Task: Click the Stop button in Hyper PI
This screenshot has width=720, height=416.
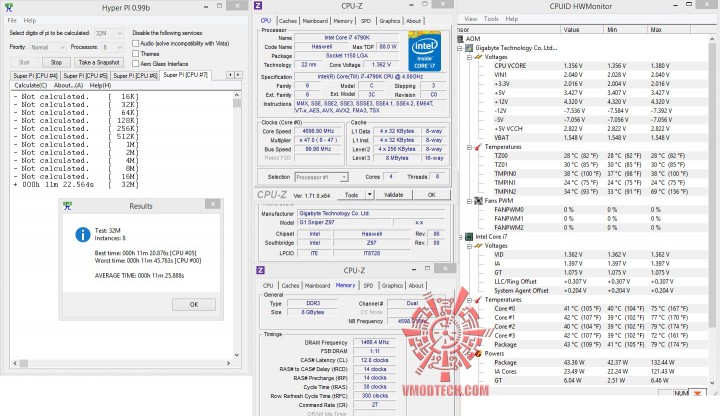Action: pos(56,62)
